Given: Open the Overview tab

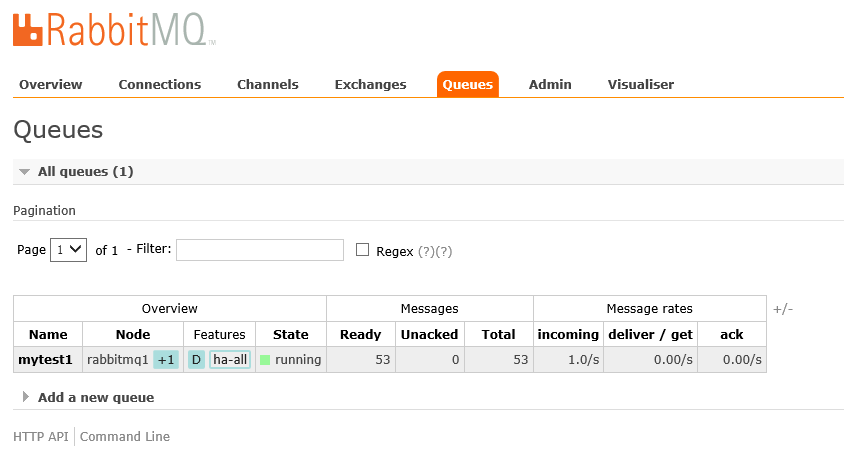Looking at the screenshot, I should (x=51, y=84).
